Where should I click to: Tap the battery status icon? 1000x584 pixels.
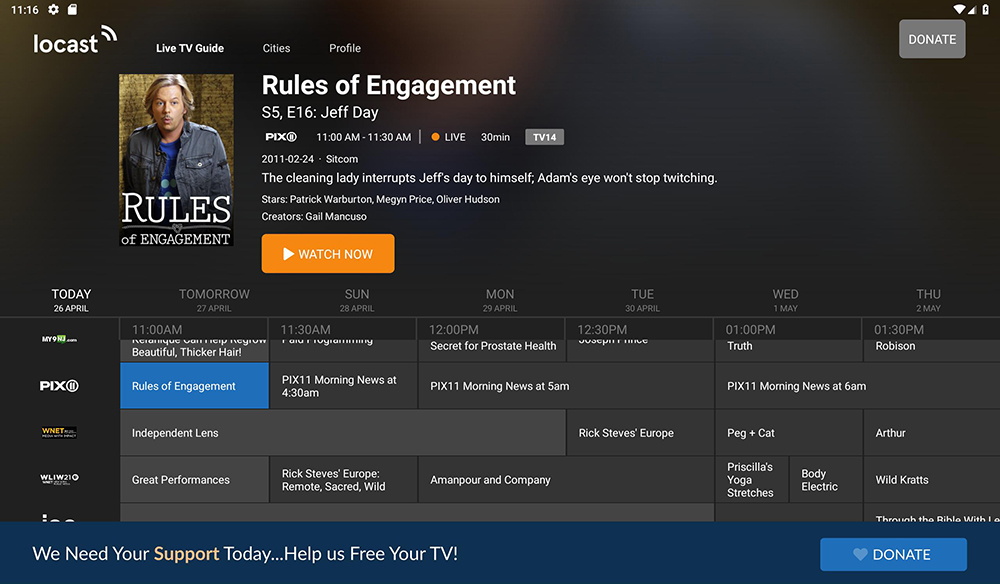point(986,10)
